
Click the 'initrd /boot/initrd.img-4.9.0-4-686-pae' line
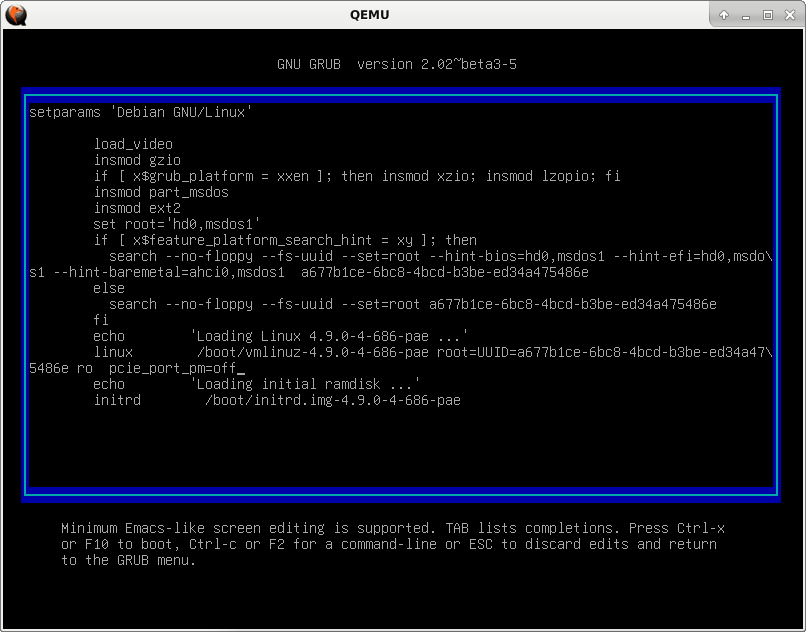(x=277, y=400)
